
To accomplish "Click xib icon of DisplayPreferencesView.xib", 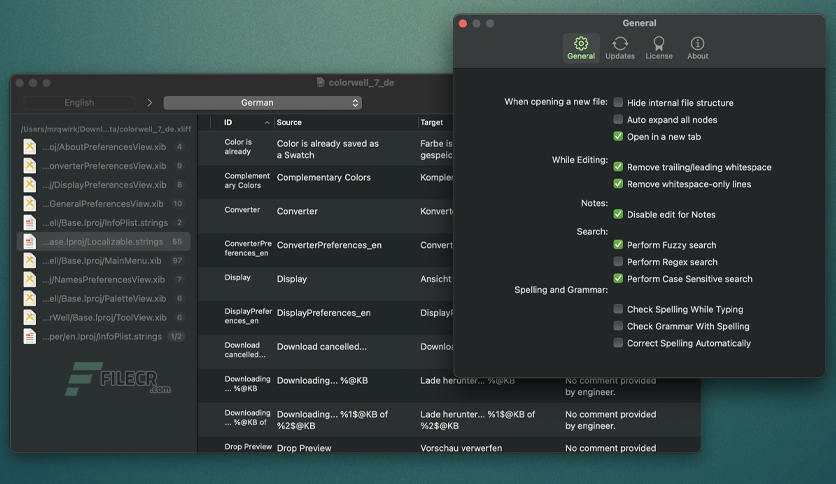I will click(x=30, y=184).
